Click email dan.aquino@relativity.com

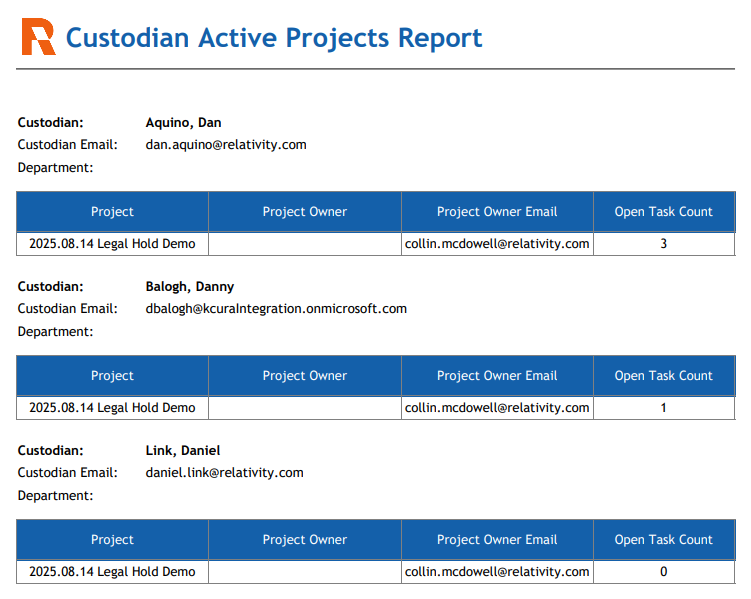226,145
